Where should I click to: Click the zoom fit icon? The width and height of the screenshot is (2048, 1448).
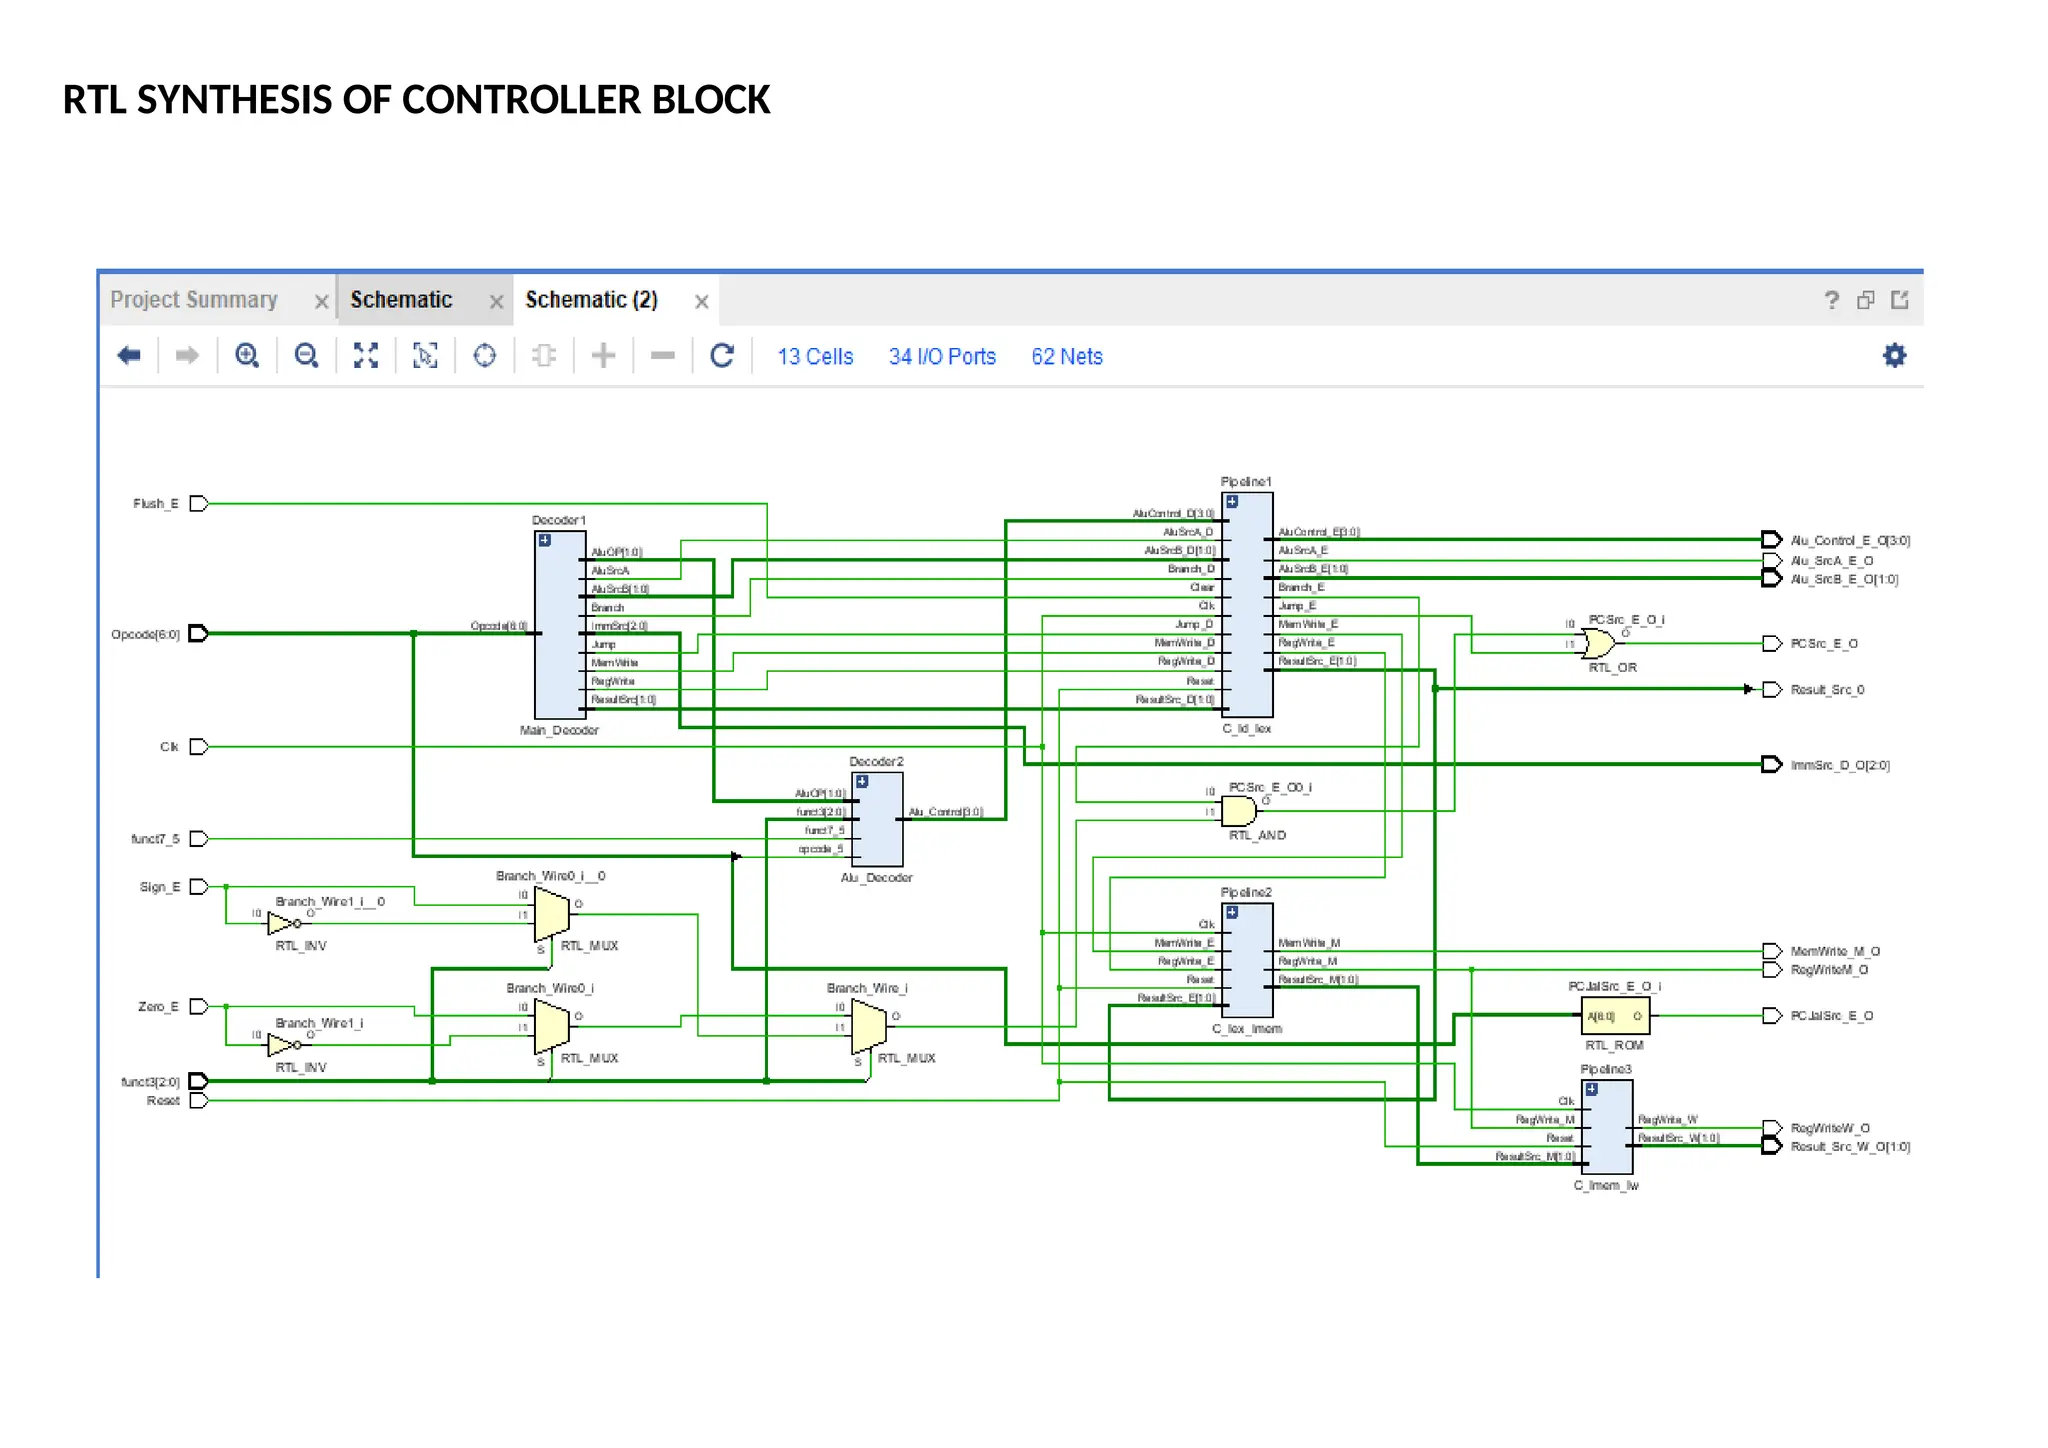pos(366,355)
